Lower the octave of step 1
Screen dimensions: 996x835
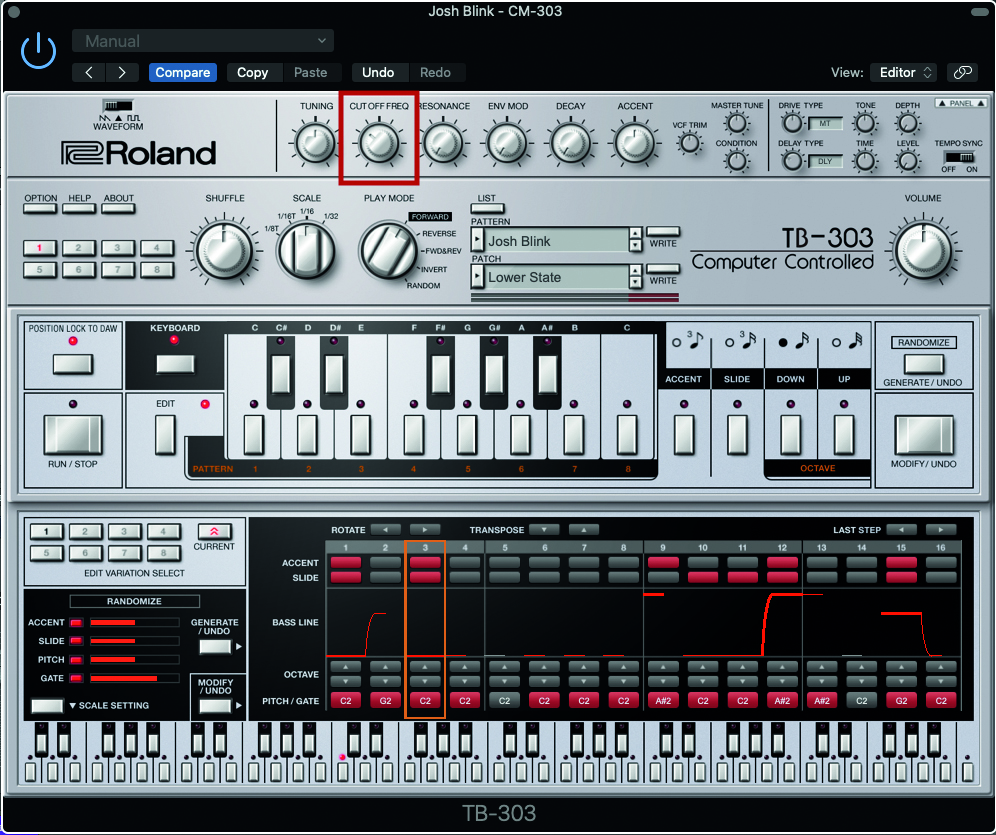tap(346, 681)
